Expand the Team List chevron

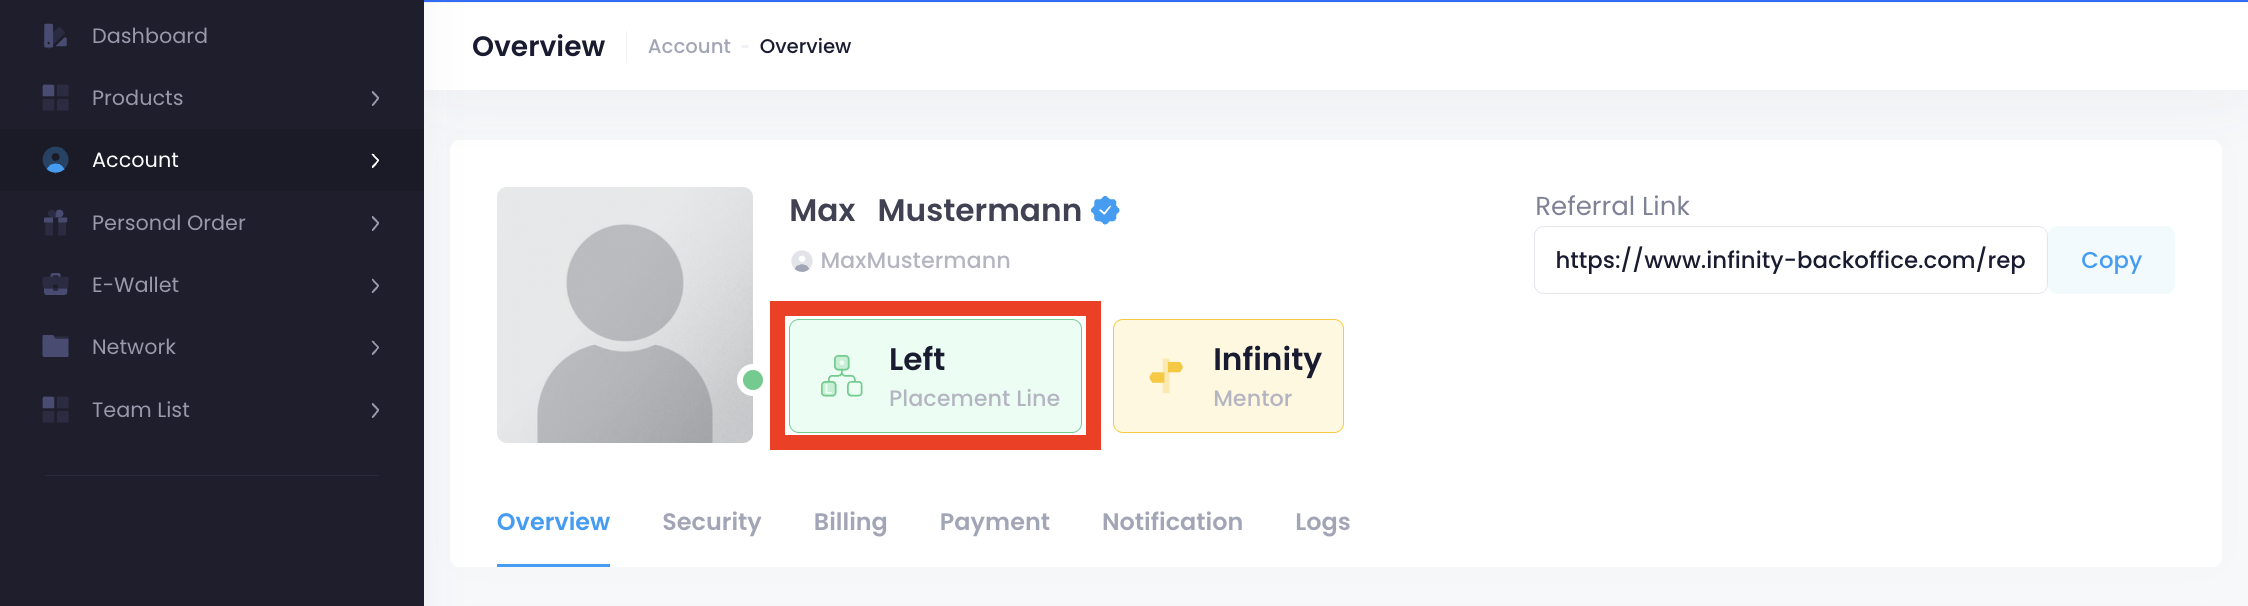point(375,410)
